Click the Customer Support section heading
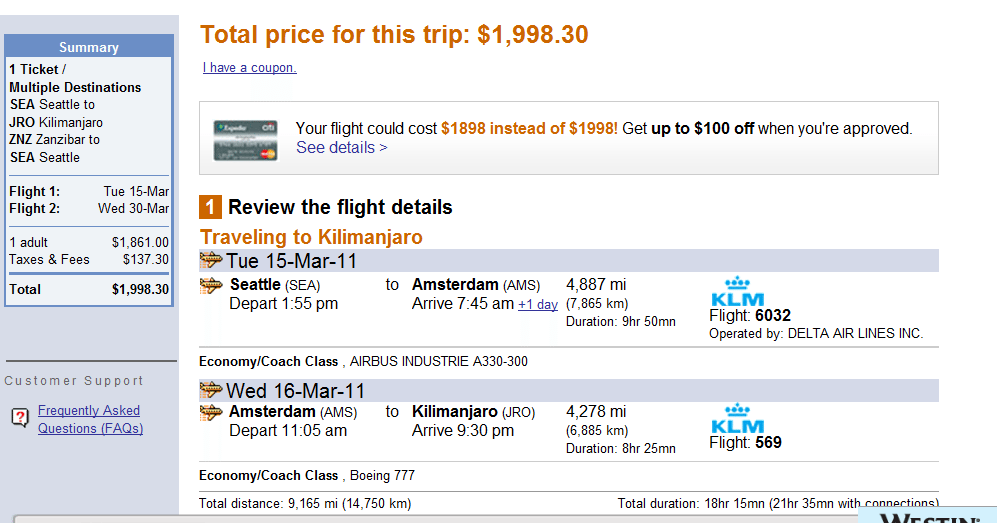 74,381
